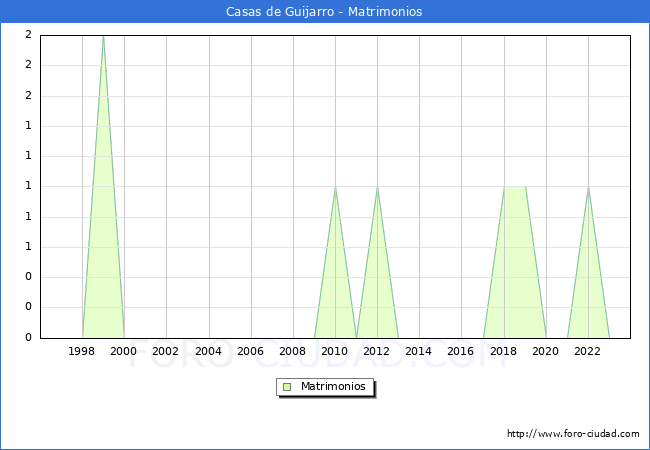Image resolution: width=650 pixels, height=450 pixels.
Task: Click the 2020 x-axis label
Action: point(545,351)
